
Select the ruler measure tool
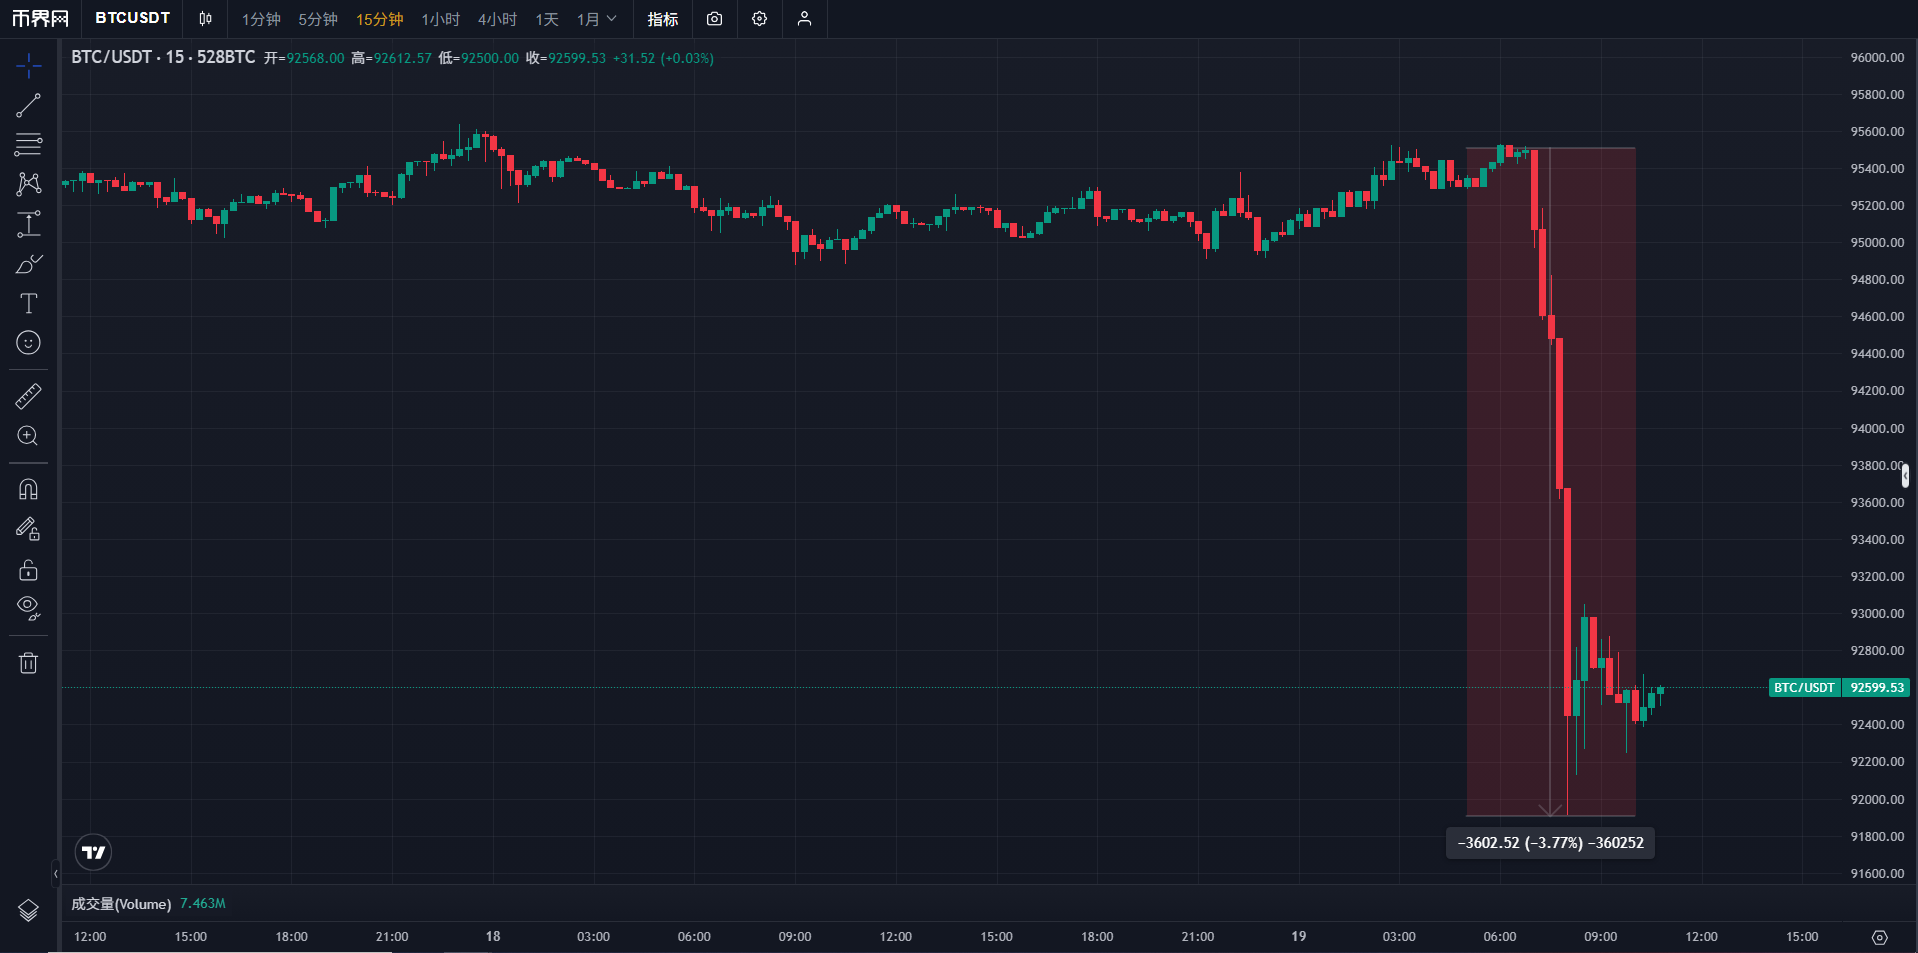28,397
